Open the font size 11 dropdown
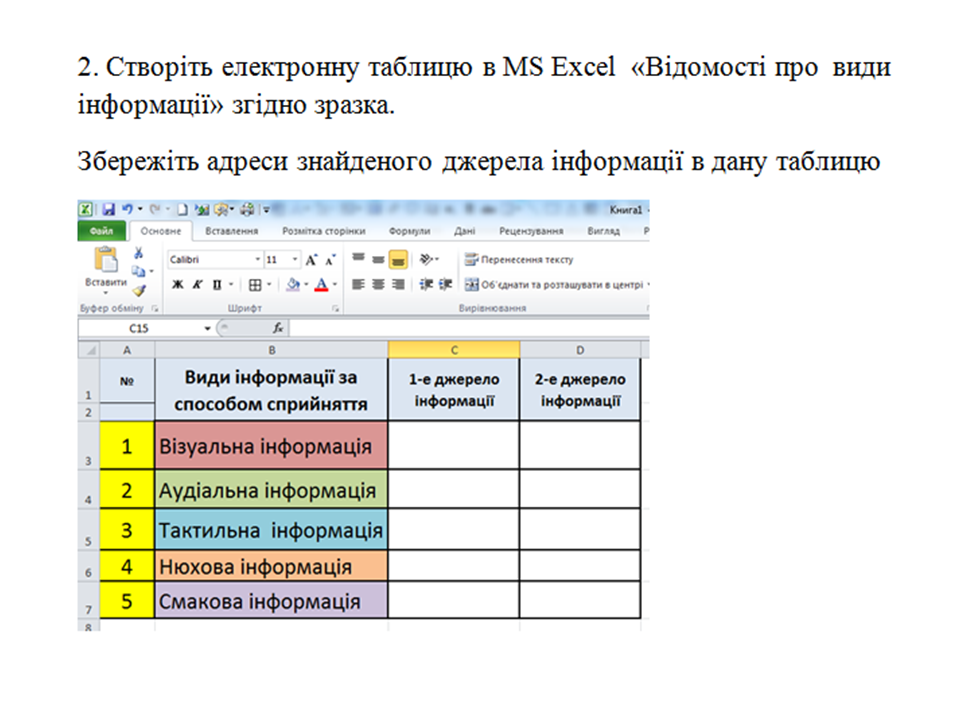 click(x=295, y=260)
